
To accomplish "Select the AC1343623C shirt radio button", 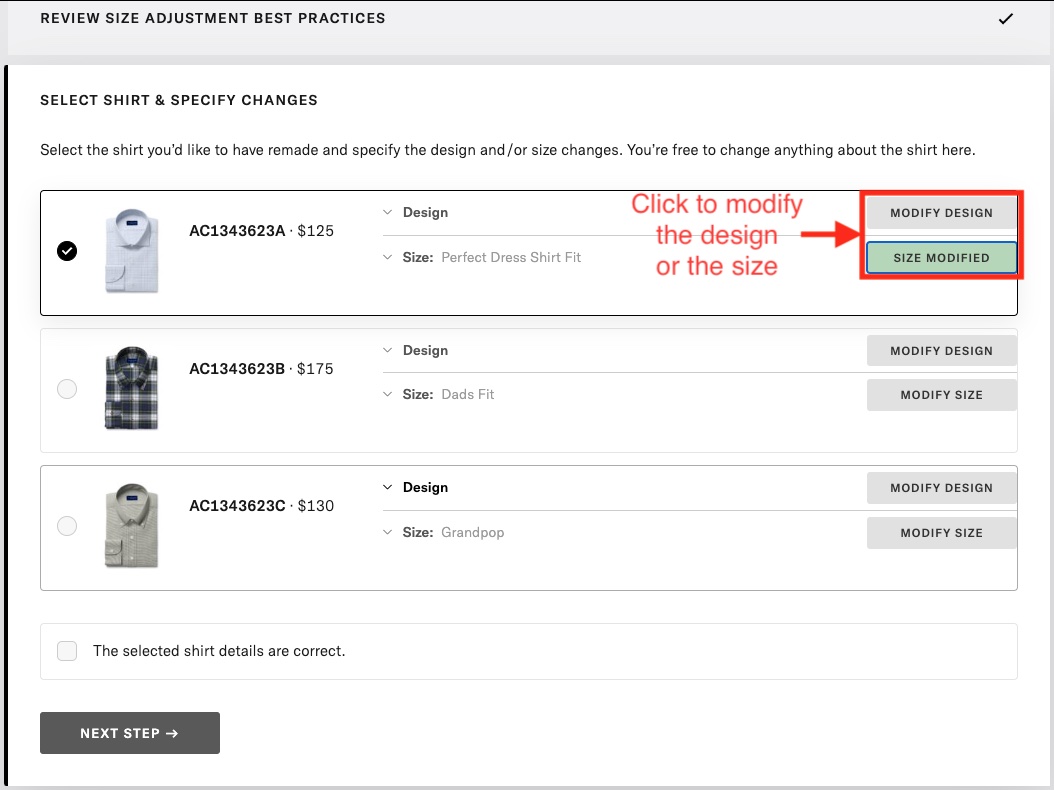I will (x=67, y=526).
